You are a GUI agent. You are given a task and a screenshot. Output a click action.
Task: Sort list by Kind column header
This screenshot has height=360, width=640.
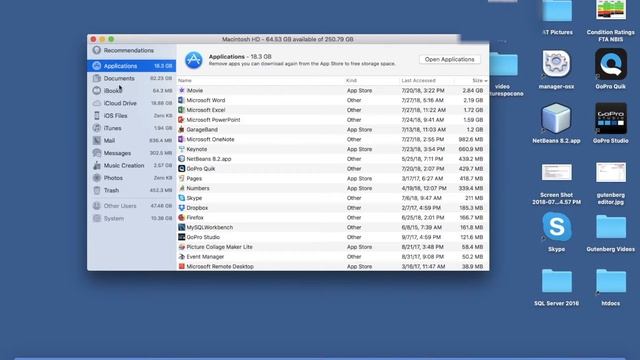(351, 80)
